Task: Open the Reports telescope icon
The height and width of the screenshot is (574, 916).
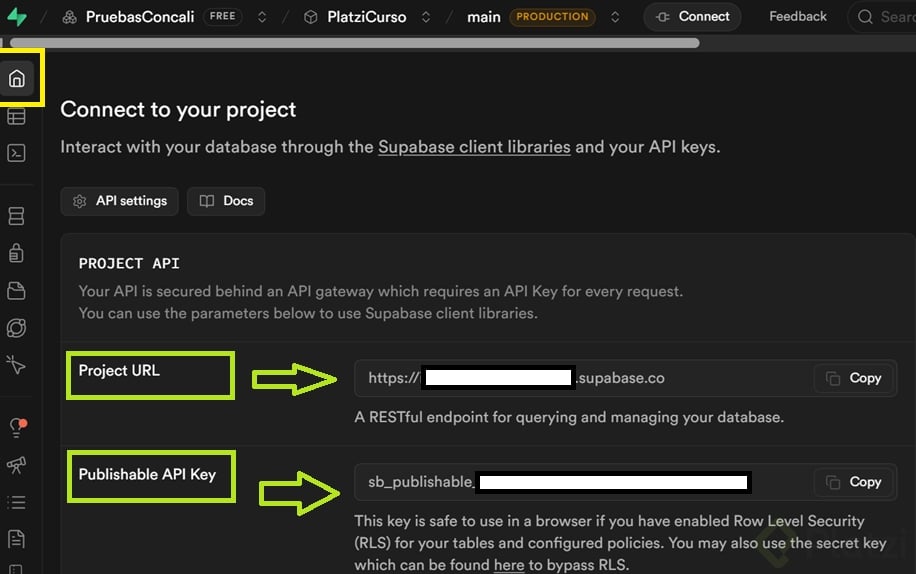Action: (16, 465)
